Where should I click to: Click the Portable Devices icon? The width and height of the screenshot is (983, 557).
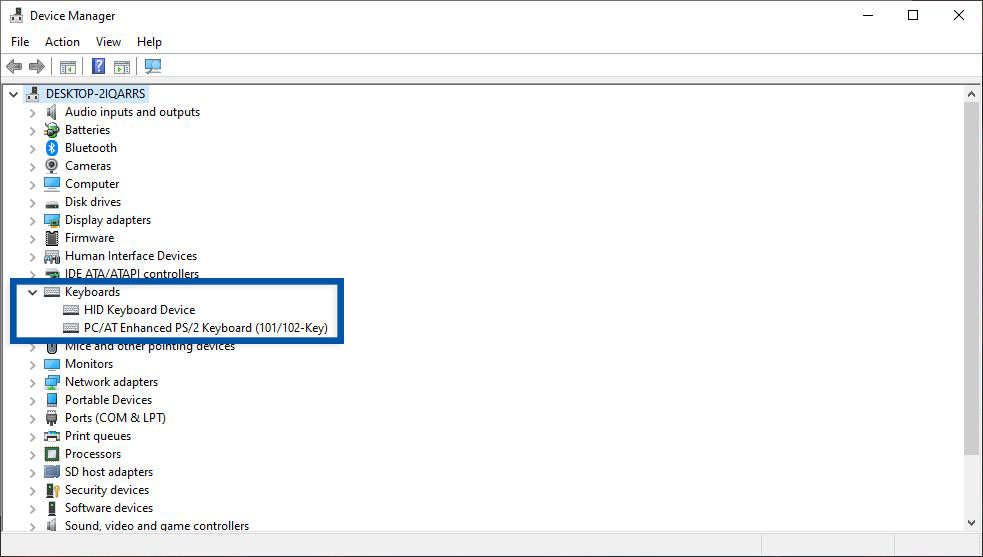click(51, 400)
